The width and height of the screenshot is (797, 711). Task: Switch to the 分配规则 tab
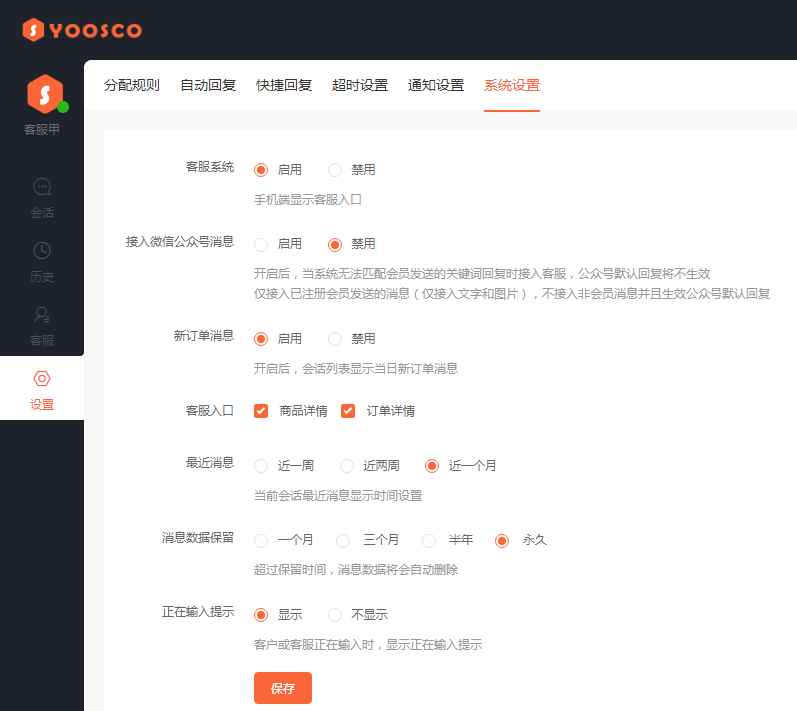[132, 85]
